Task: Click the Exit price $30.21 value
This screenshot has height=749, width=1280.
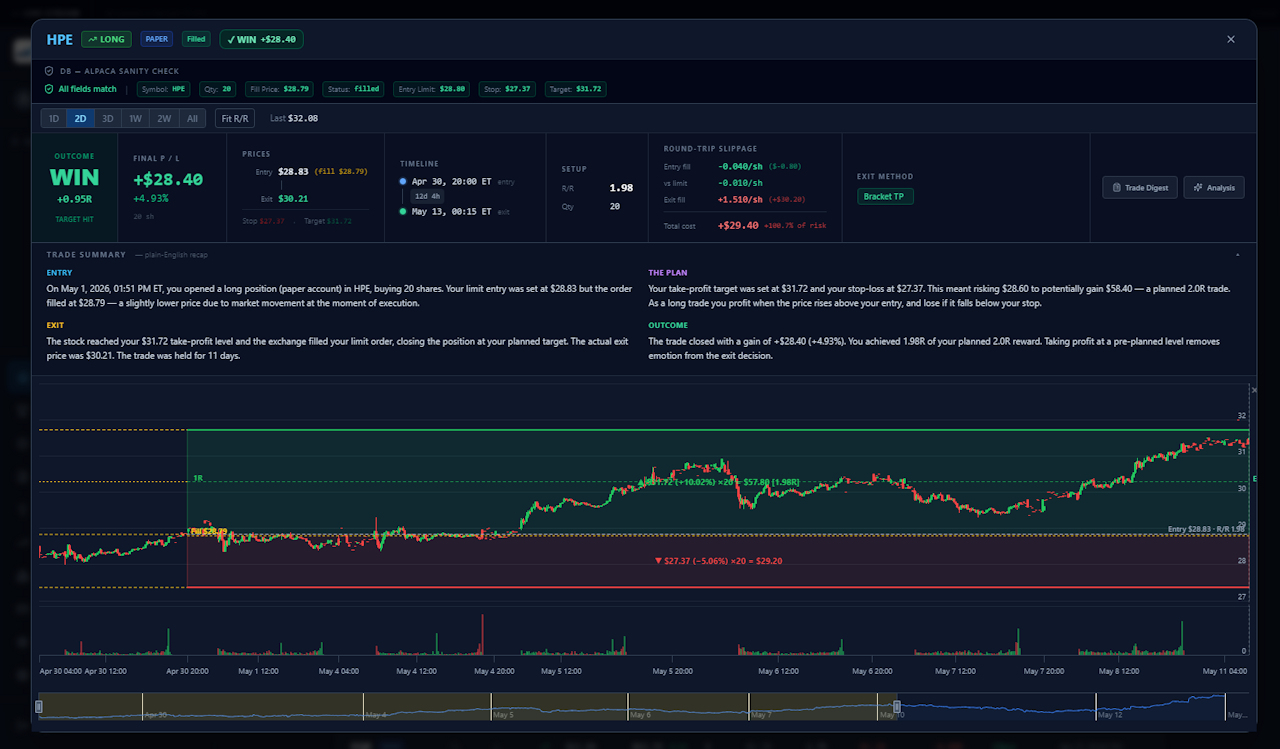Action: [x=293, y=198]
